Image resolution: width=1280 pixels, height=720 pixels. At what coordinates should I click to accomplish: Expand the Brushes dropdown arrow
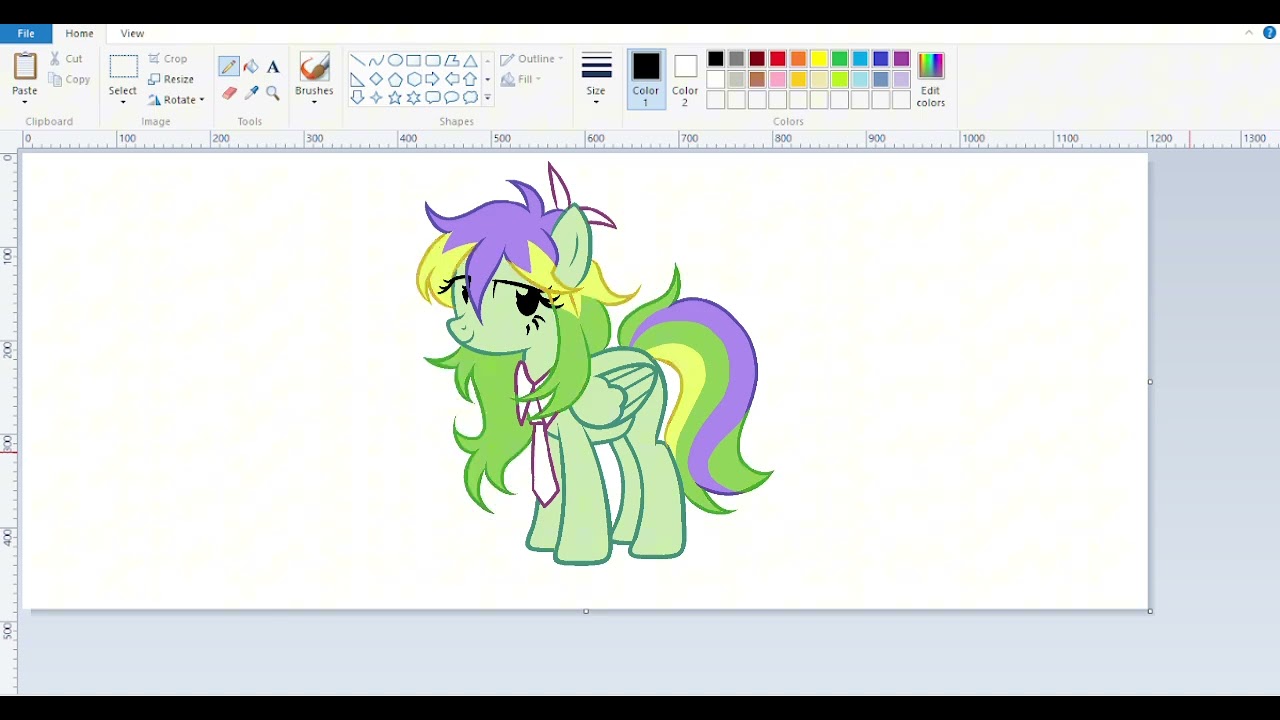(314, 101)
